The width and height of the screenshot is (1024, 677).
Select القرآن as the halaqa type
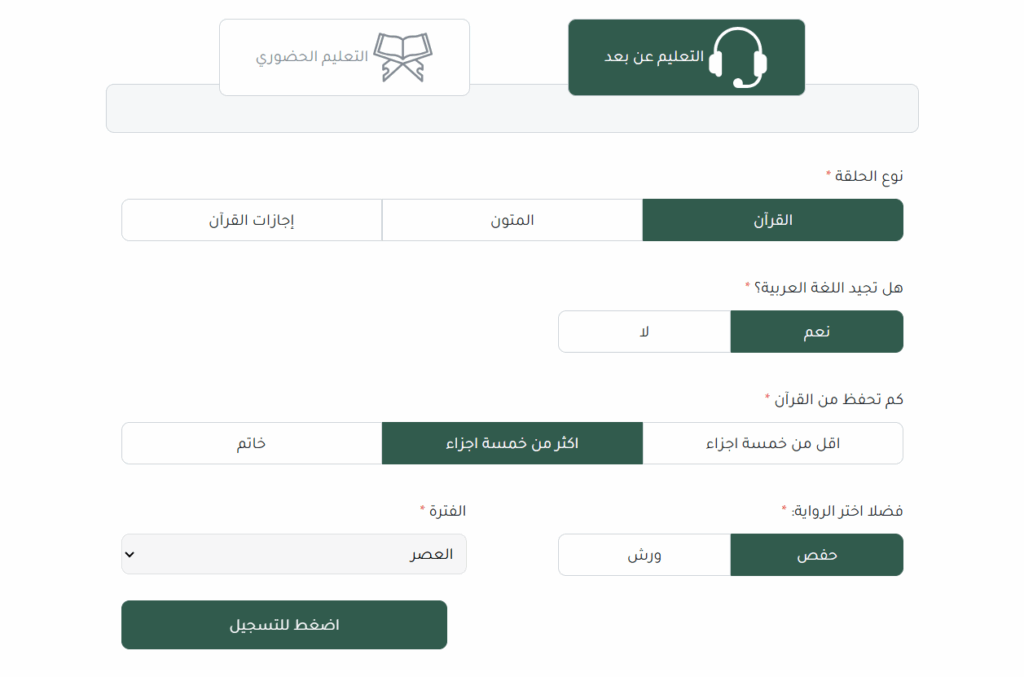[x=773, y=220]
